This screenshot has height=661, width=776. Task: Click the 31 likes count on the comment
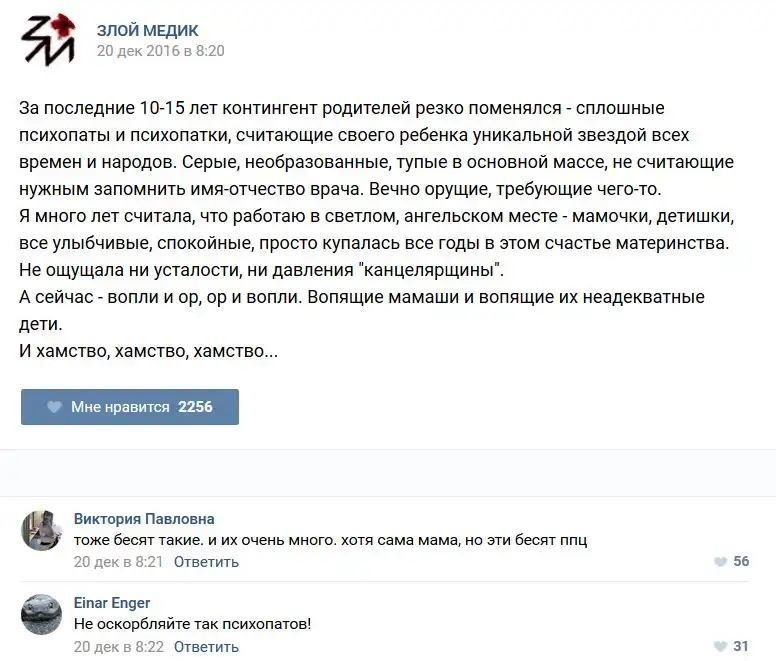(x=741, y=646)
